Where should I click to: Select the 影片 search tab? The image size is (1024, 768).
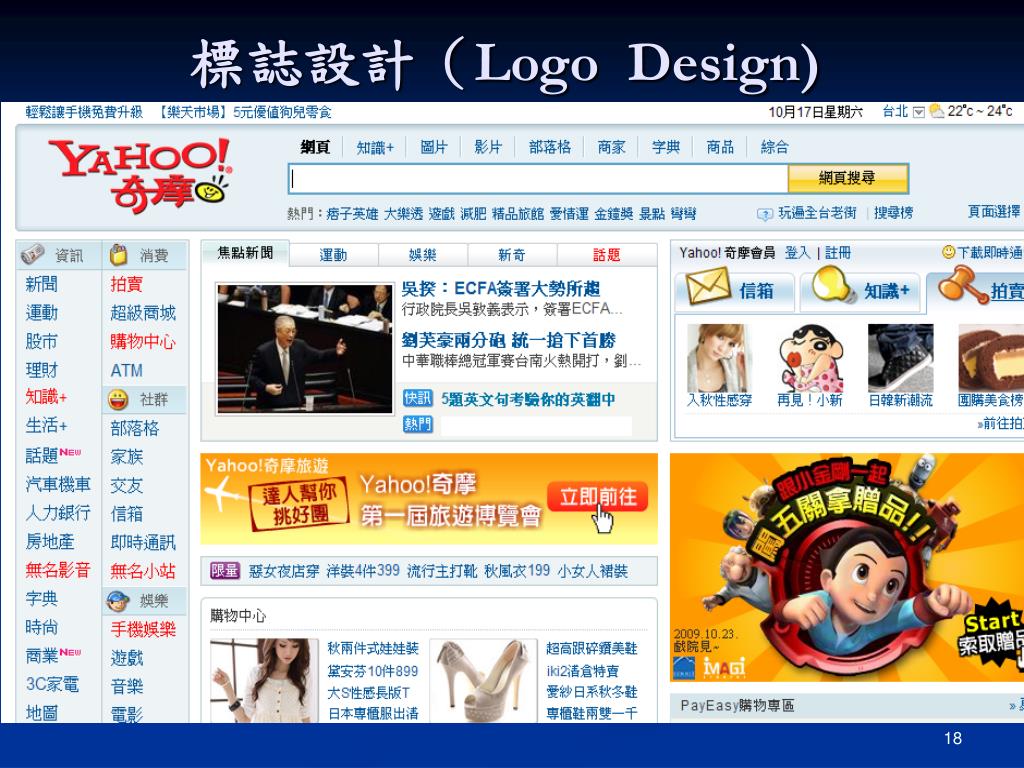coord(488,147)
